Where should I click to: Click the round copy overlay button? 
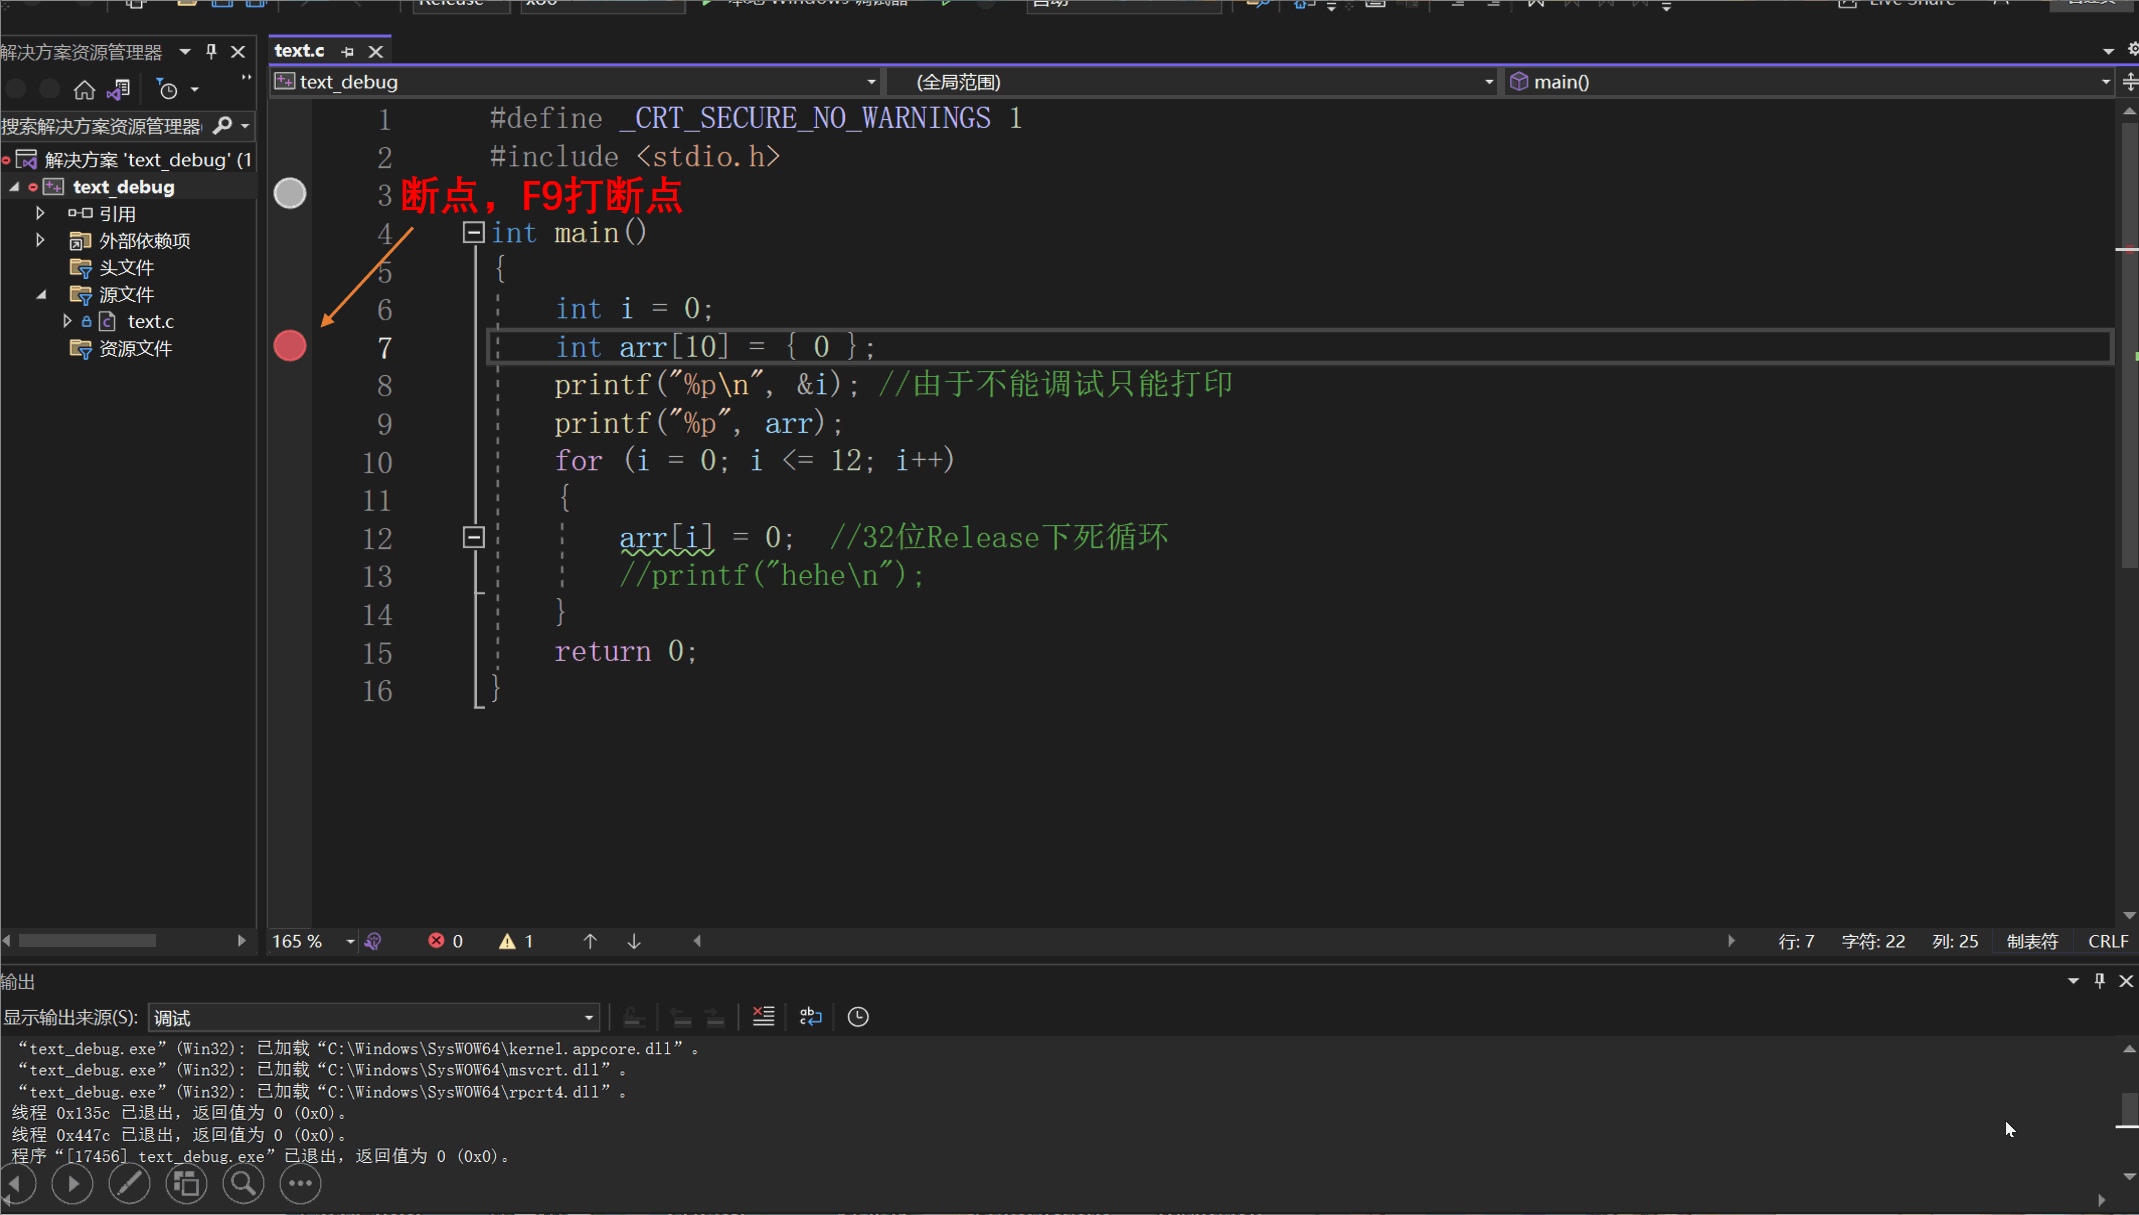tap(186, 1185)
